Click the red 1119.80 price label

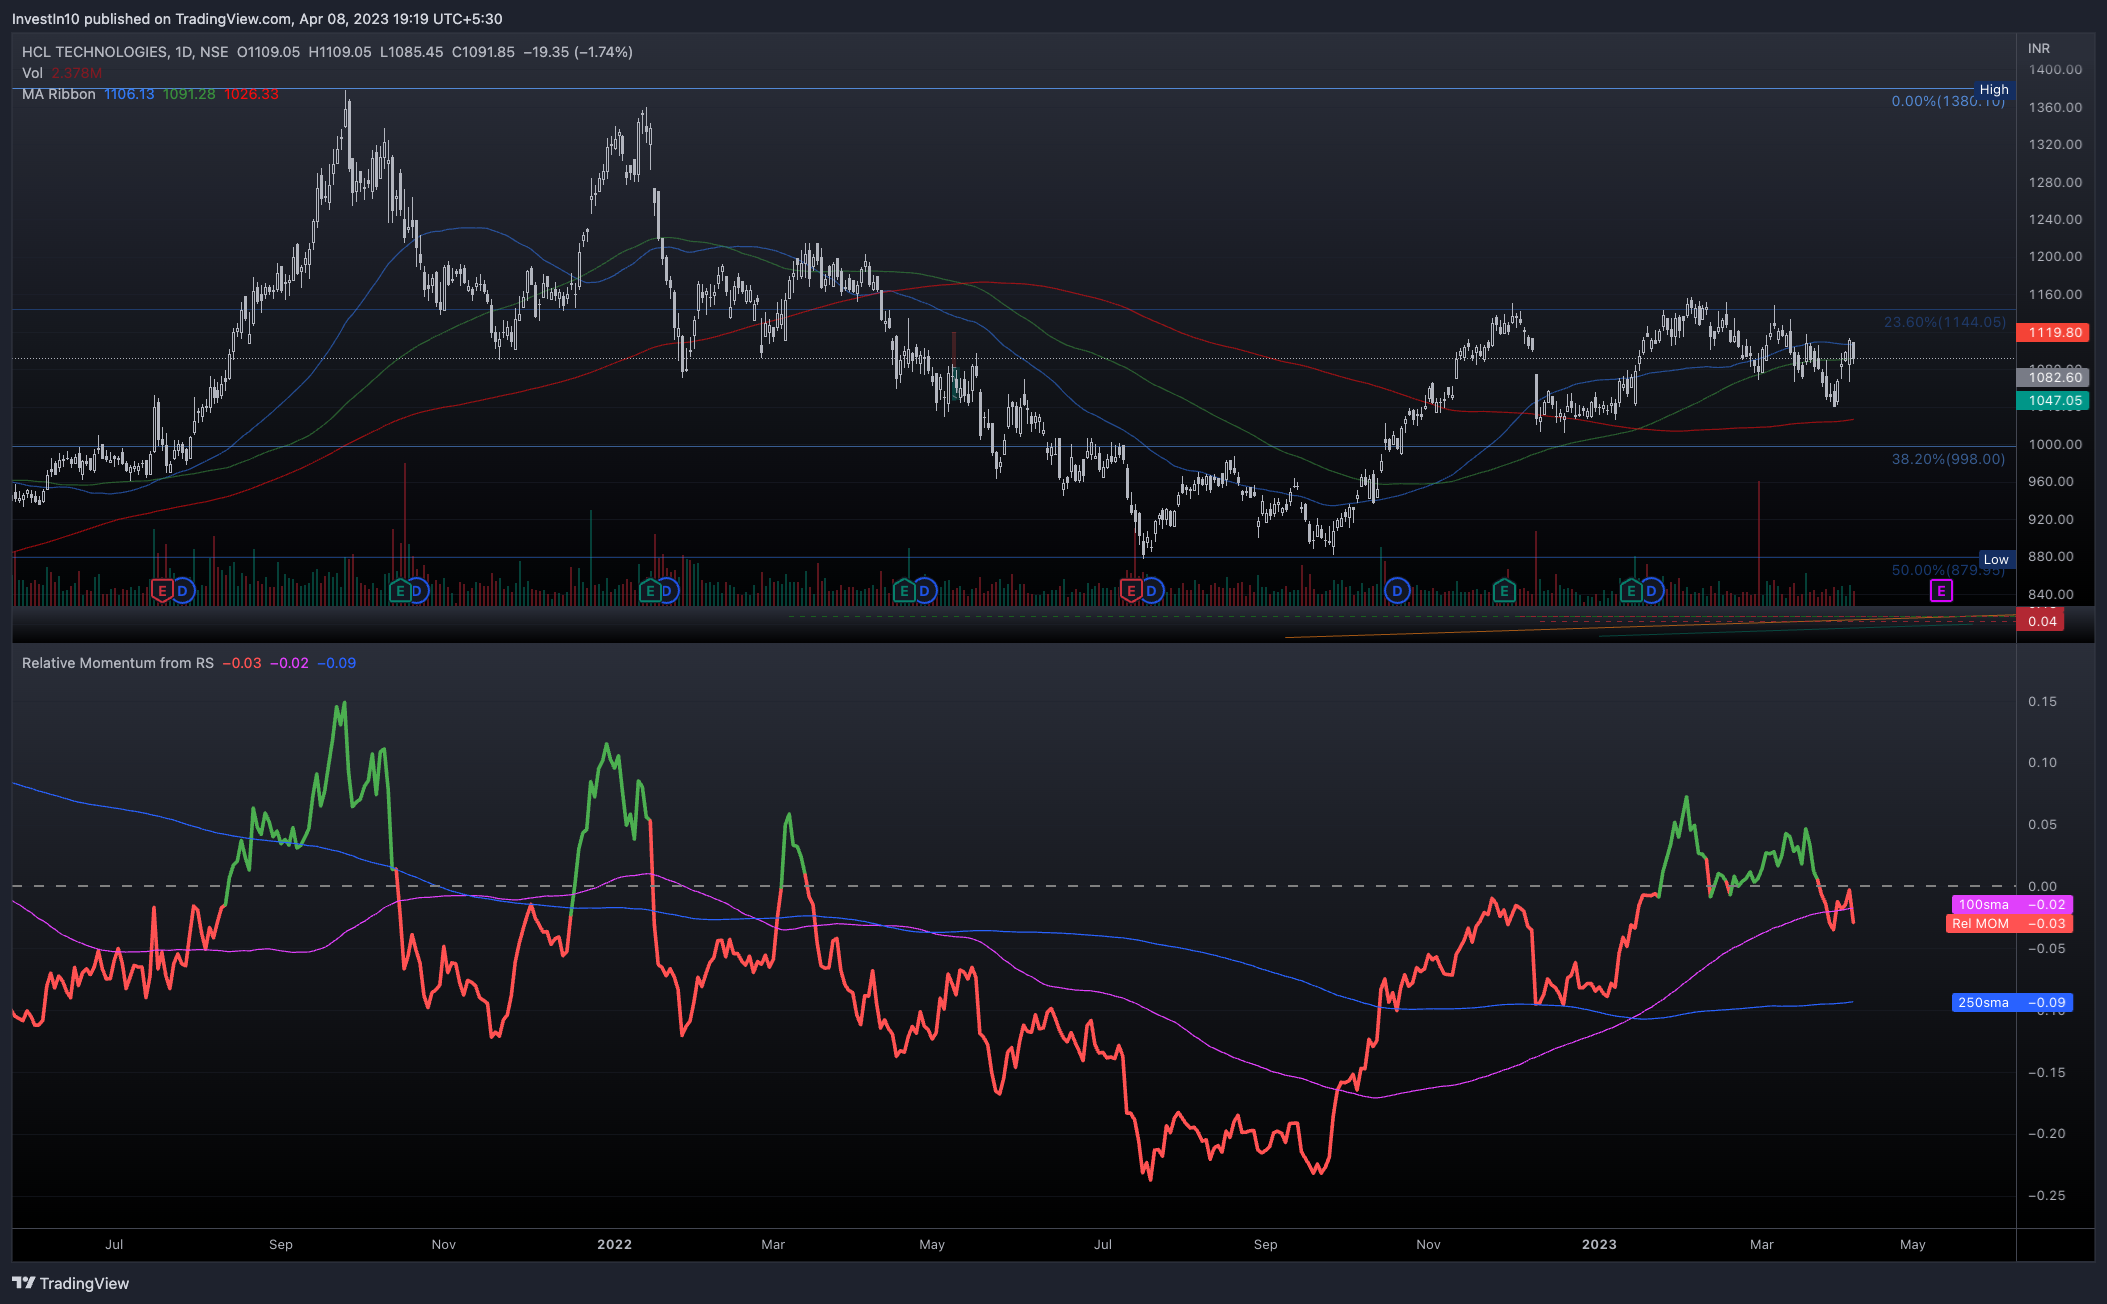(x=2055, y=332)
